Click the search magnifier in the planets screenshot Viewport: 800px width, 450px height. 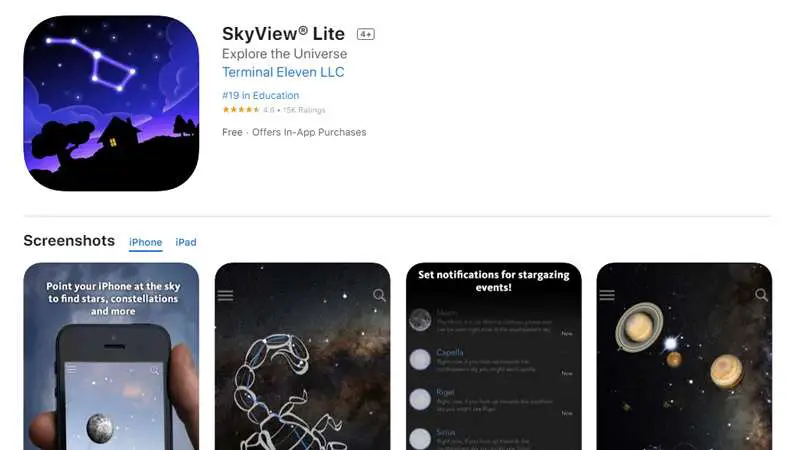click(x=761, y=295)
